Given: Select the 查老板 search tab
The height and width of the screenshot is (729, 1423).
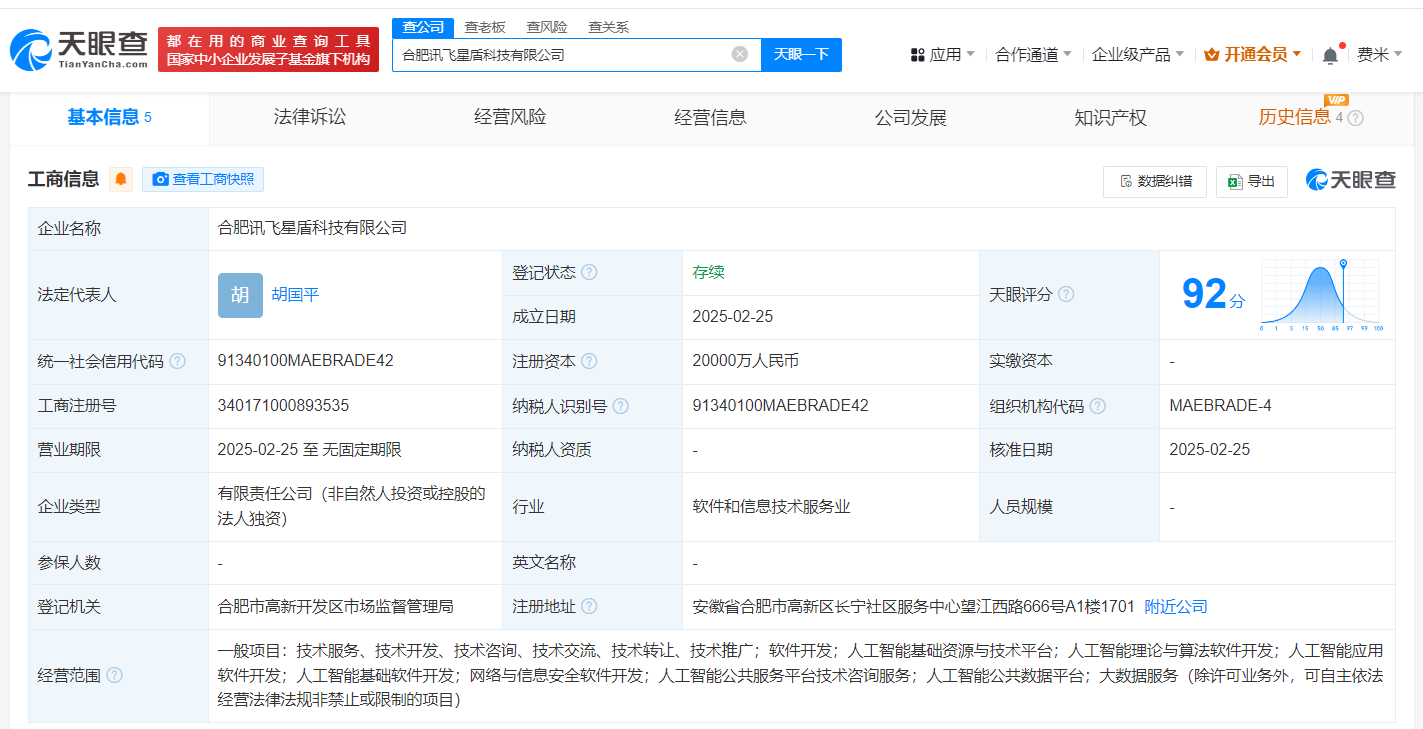Looking at the screenshot, I should click(x=485, y=27).
